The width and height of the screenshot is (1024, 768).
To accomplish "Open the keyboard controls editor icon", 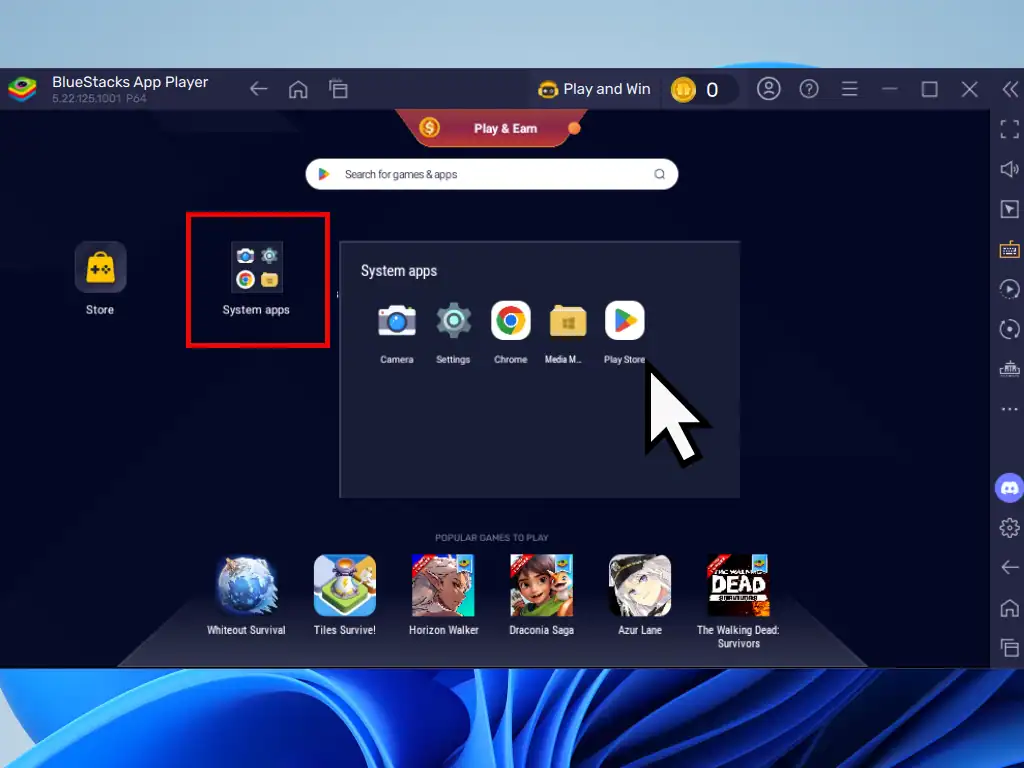I will pos(1009,249).
